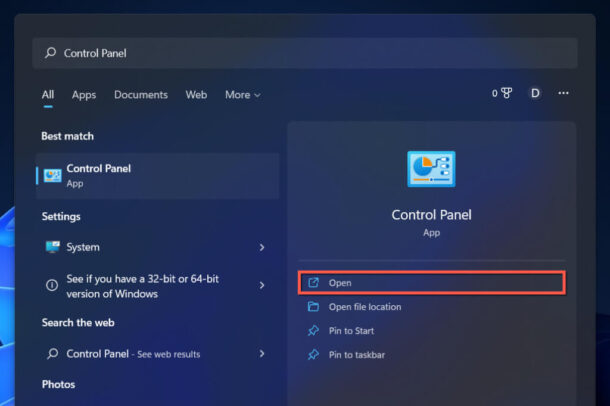
Task: Click the info icon beside 32-bit result
Action: tap(52, 285)
